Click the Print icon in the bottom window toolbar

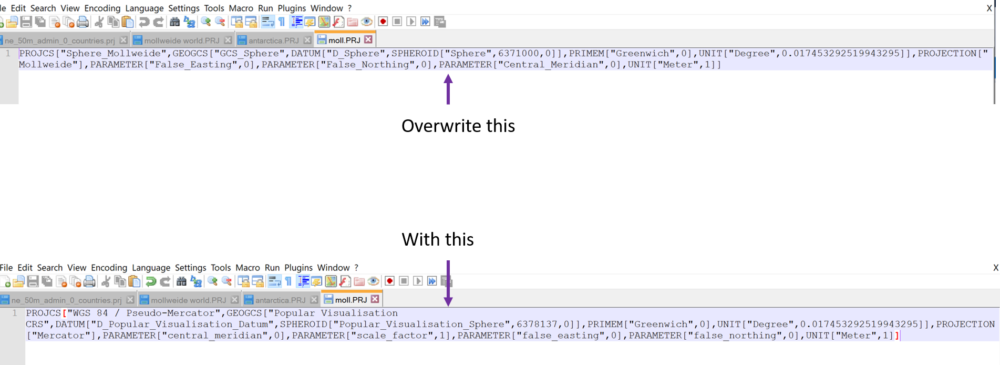tap(89, 281)
